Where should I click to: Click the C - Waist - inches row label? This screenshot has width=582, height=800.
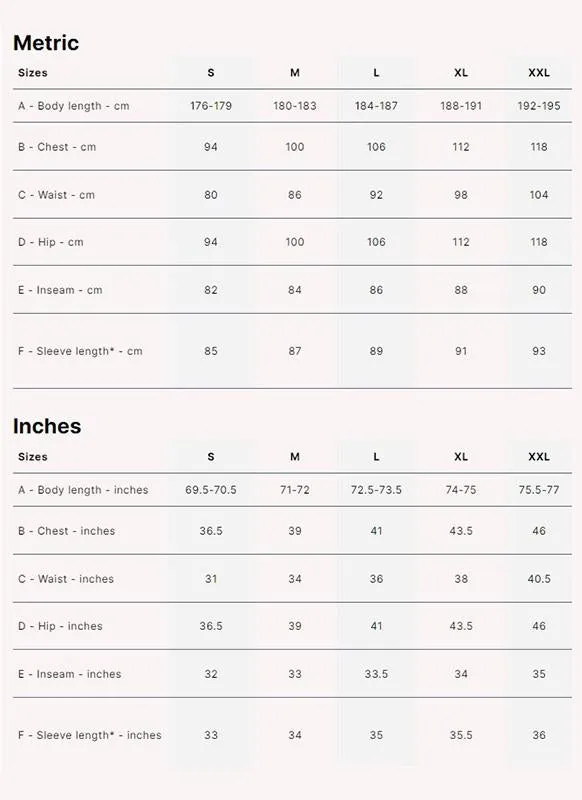66,579
